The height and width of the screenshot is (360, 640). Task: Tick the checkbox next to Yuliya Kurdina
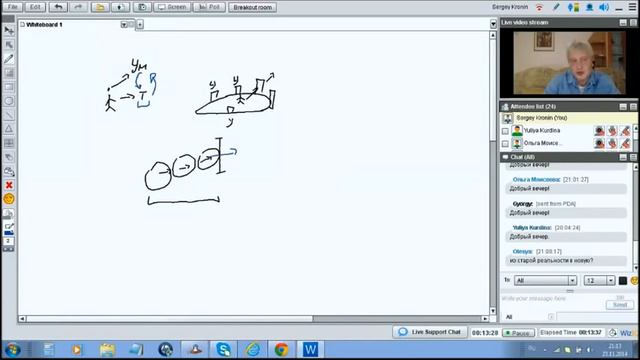(505, 131)
